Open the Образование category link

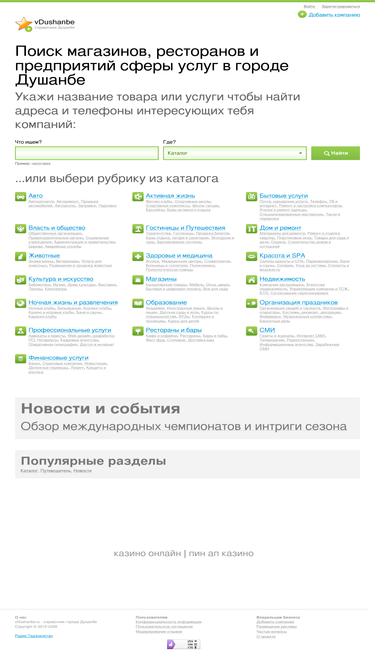point(166,302)
